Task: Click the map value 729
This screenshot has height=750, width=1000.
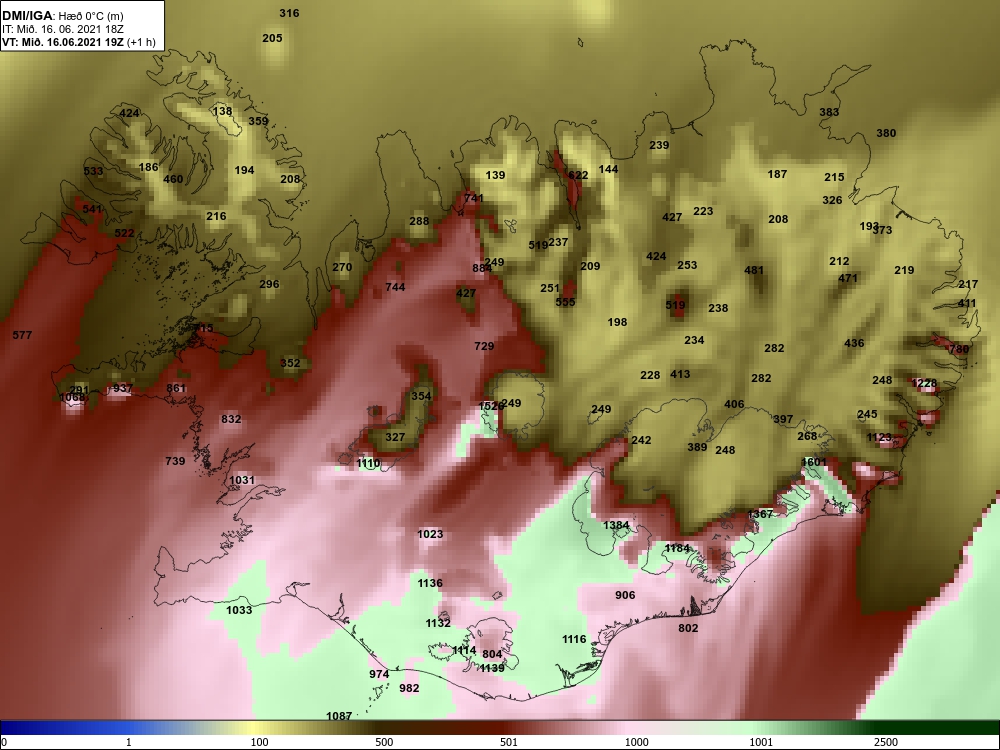Action: click(x=485, y=346)
